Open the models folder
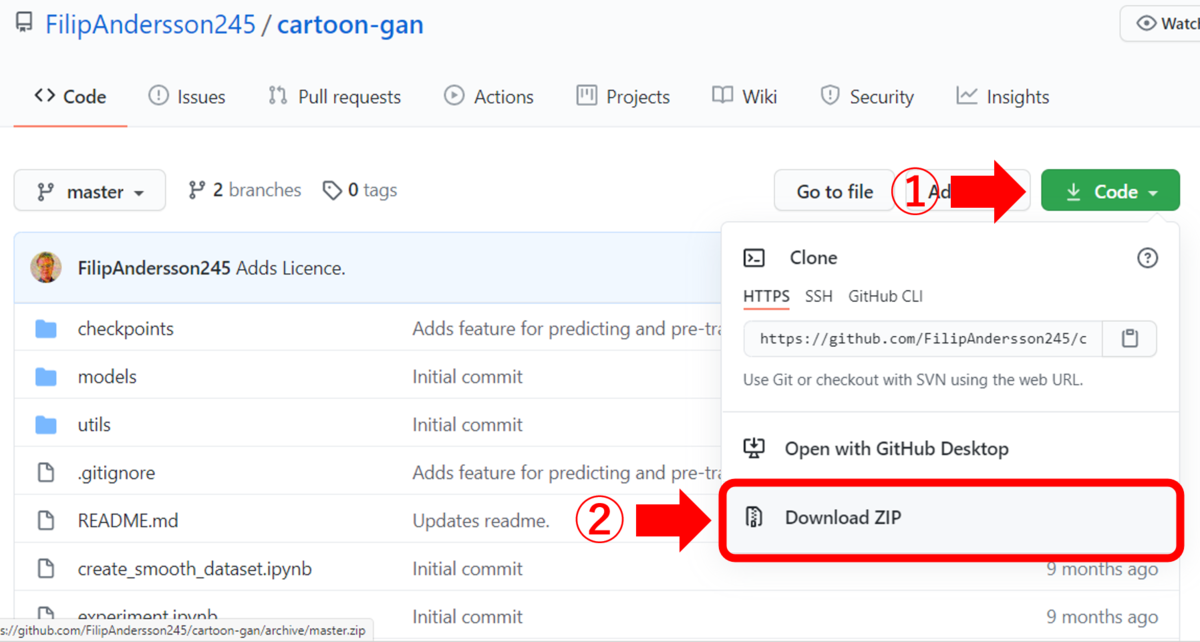The image size is (1200, 642). point(107,377)
